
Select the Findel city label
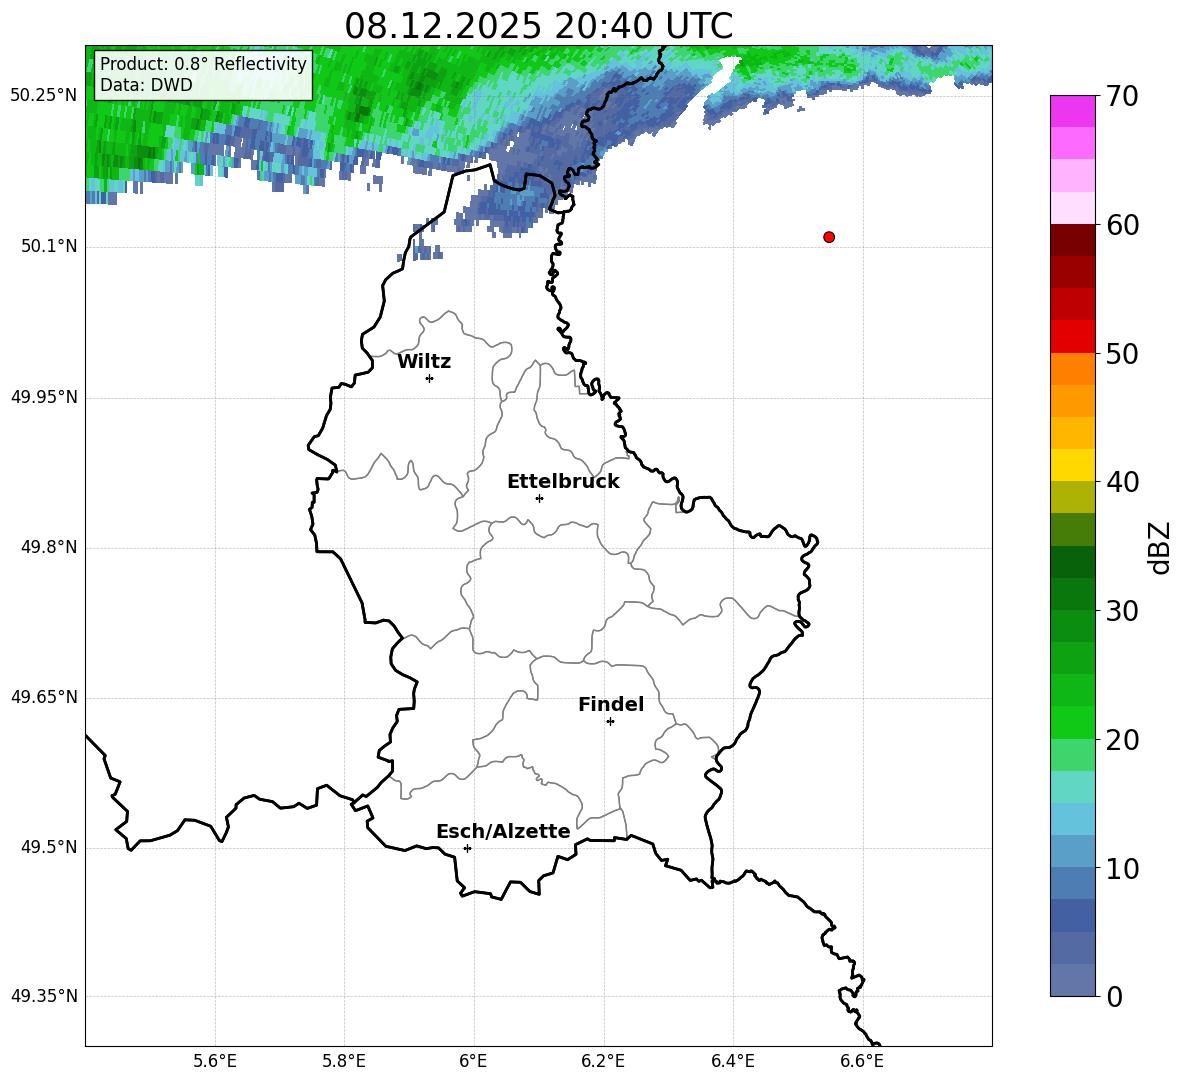(611, 704)
